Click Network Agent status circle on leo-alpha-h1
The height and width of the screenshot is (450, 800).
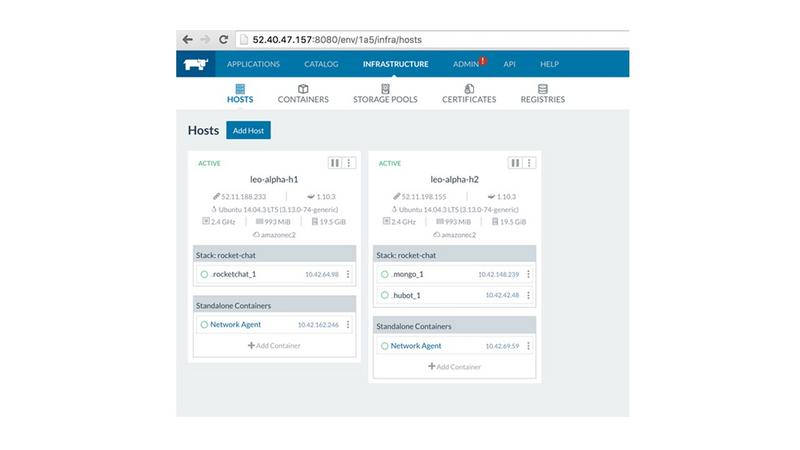coord(204,324)
